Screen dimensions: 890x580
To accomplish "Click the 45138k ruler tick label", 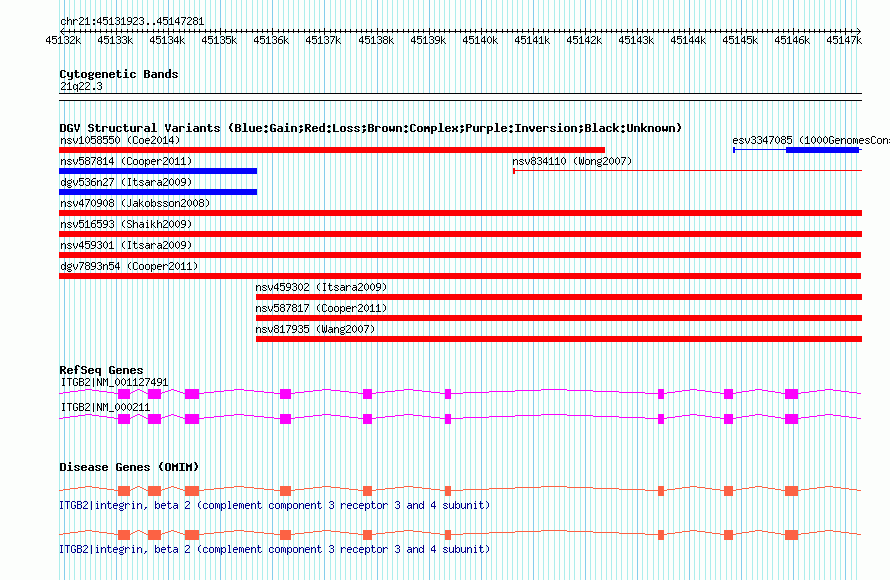I will coord(376,40).
